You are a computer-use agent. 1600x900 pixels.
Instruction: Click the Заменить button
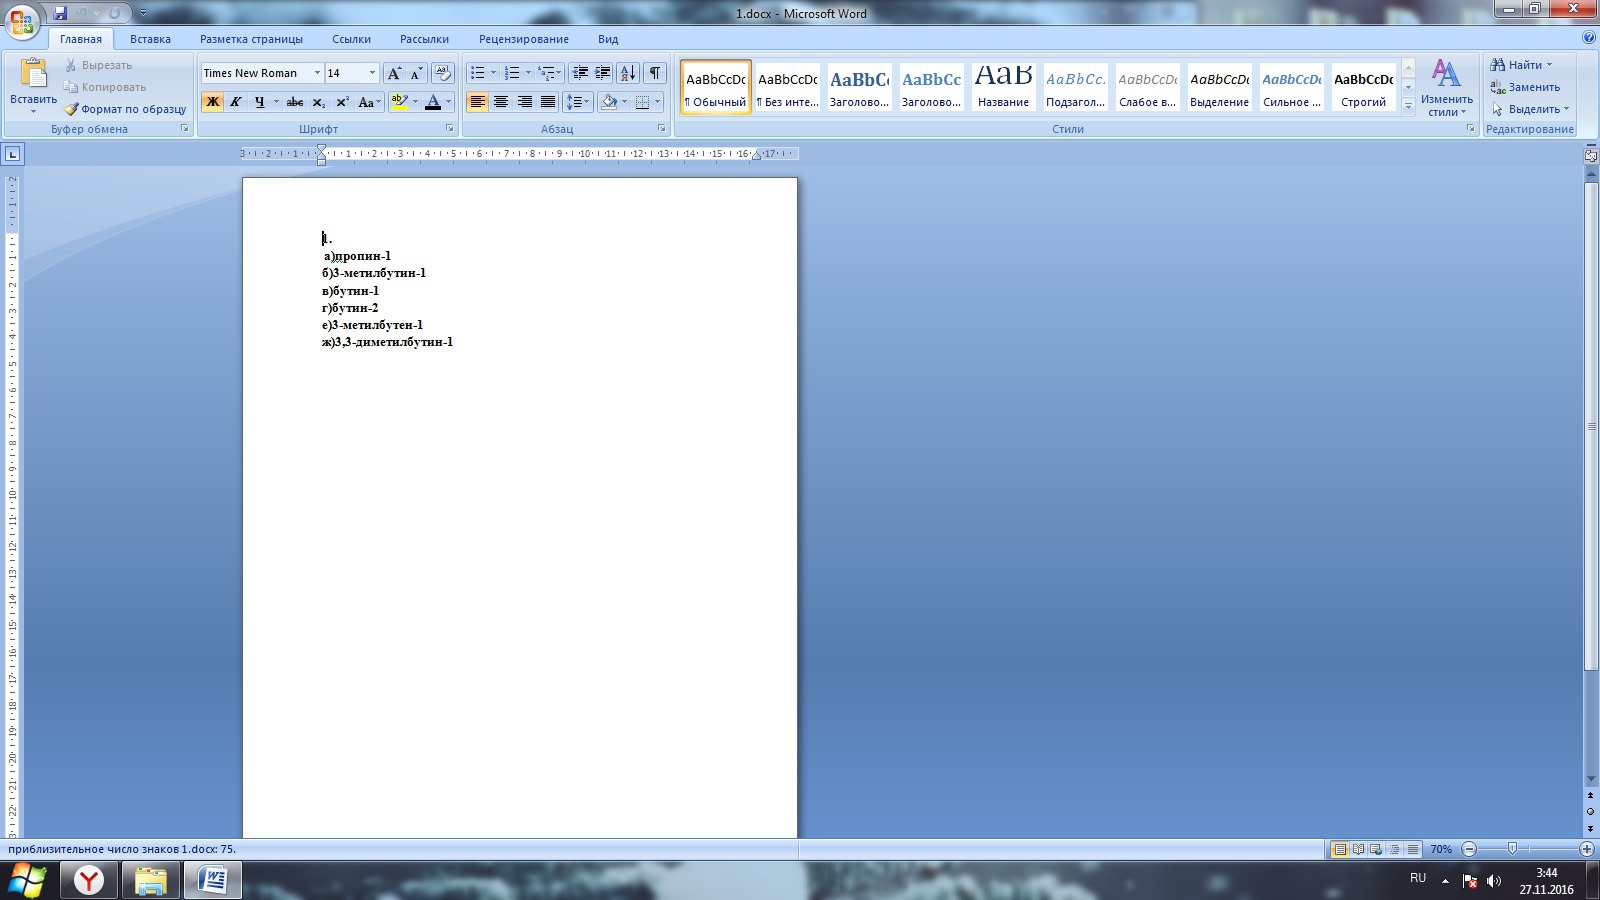[x=1526, y=87]
